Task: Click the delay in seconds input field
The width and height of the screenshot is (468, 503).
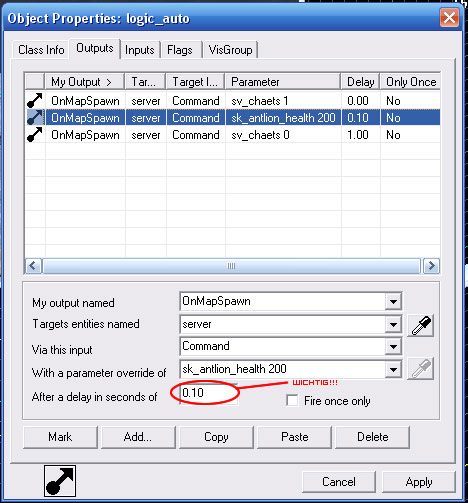Action: [x=209, y=393]
